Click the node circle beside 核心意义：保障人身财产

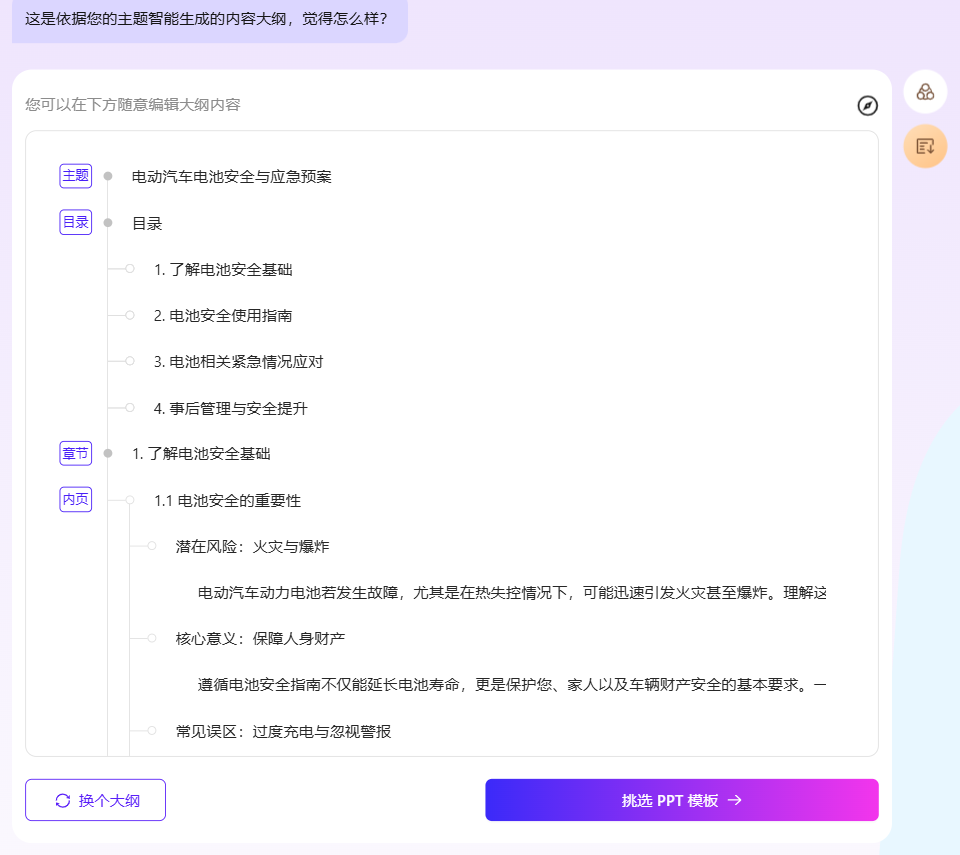152,638
